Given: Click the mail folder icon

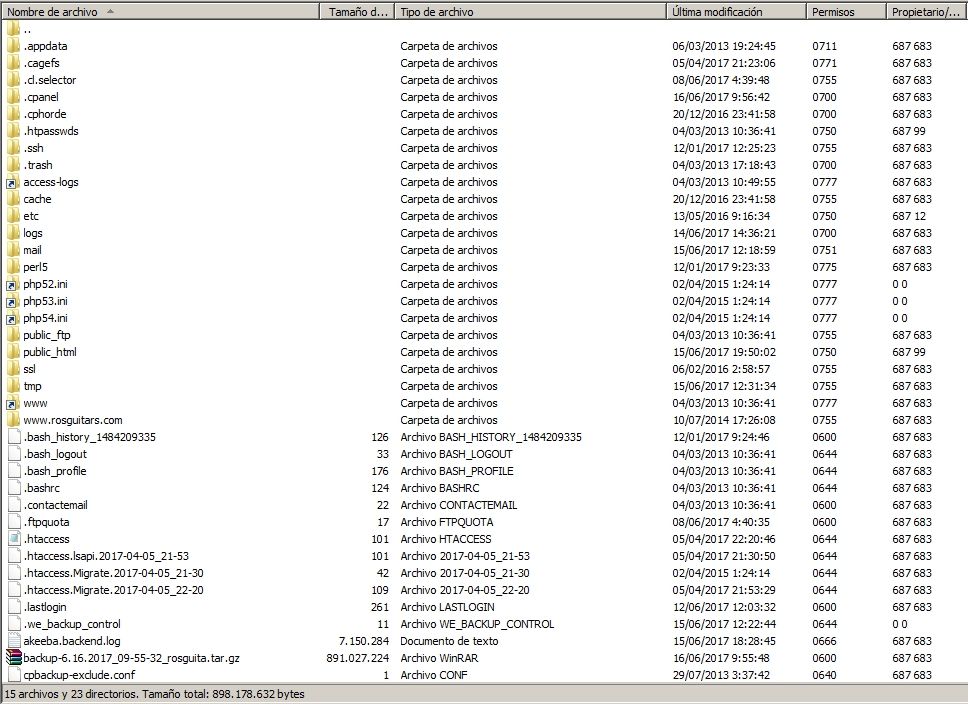Looking at the screenshot, I should tap(13, 250).
